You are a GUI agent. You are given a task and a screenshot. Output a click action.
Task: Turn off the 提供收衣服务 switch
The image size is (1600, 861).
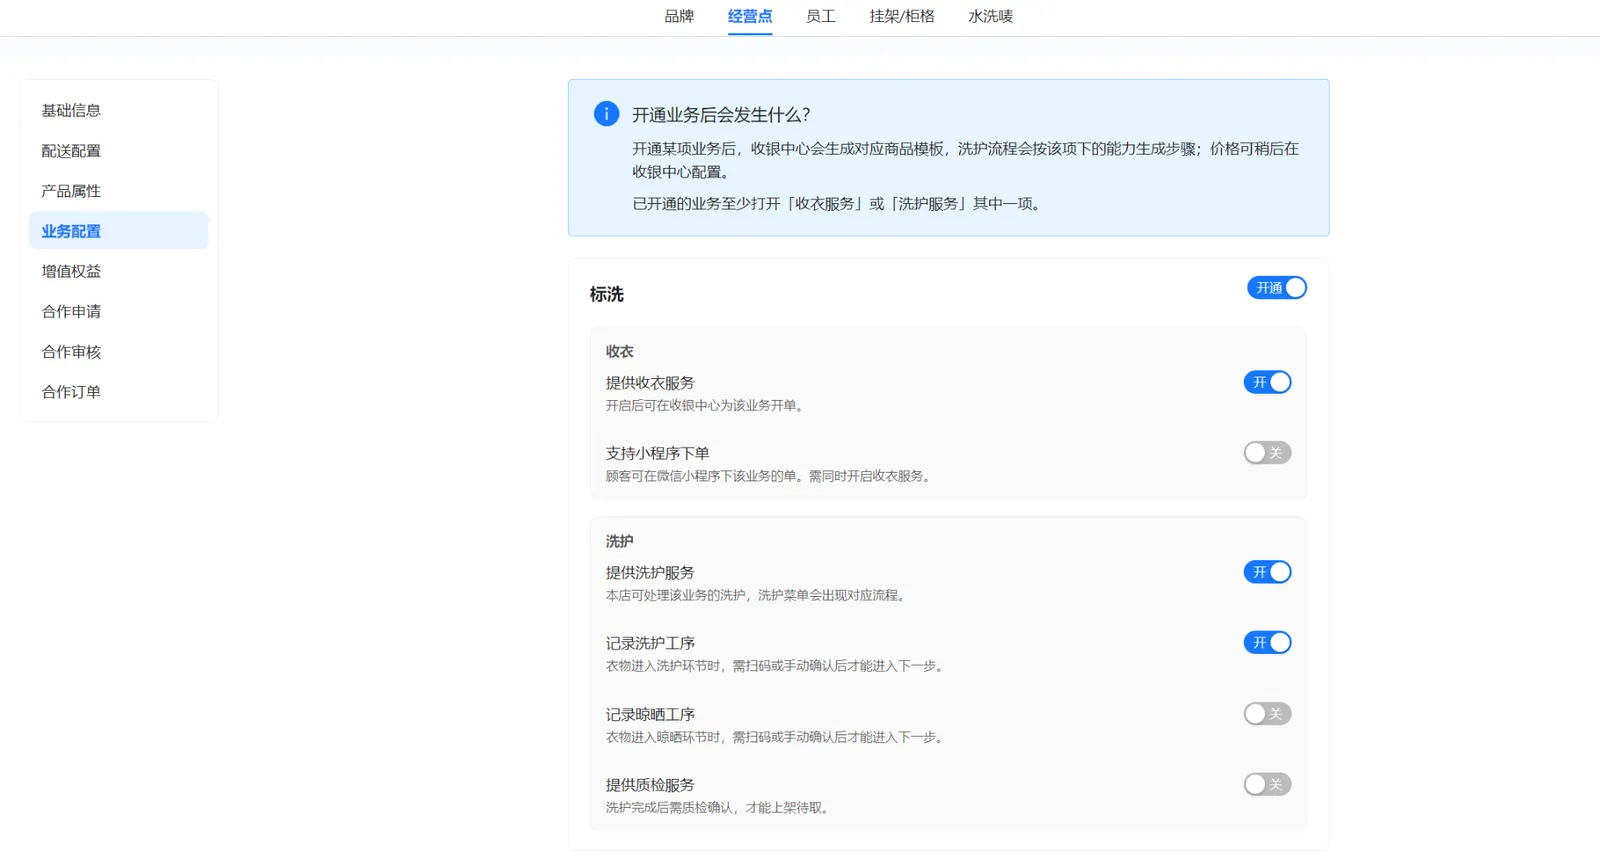pyautogui.click(x=1267, y=382)
